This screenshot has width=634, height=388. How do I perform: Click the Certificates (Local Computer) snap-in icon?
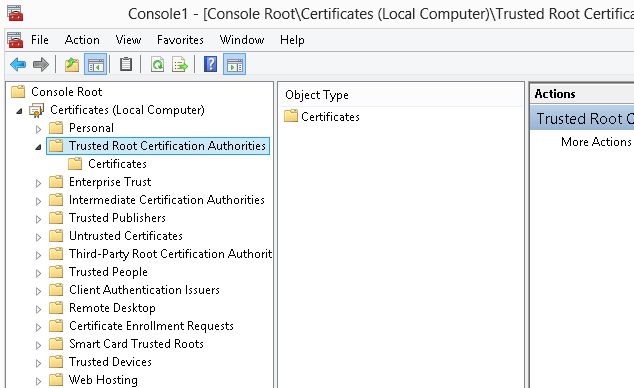[37, 110]
